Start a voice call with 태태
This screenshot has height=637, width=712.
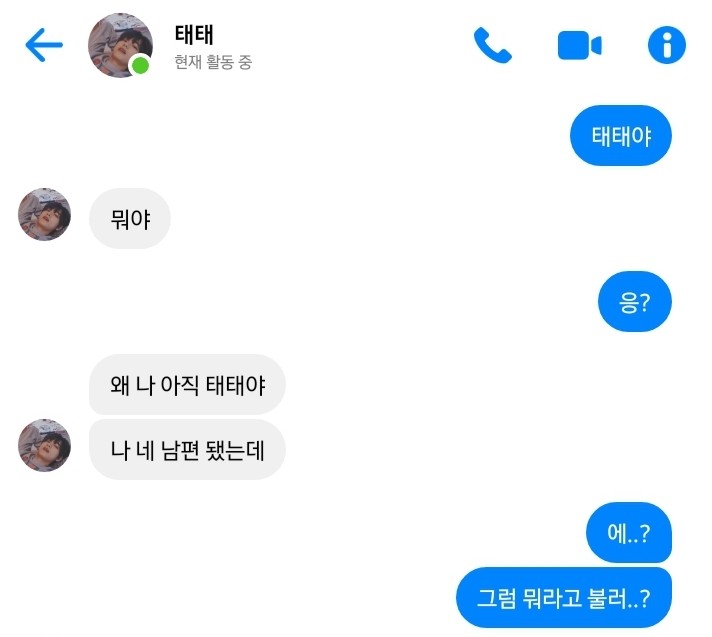coord(492,45)
